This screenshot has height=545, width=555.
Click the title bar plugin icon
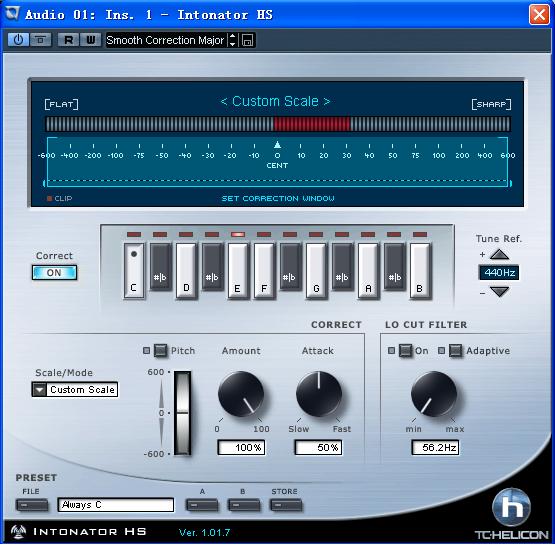(13, 13)
